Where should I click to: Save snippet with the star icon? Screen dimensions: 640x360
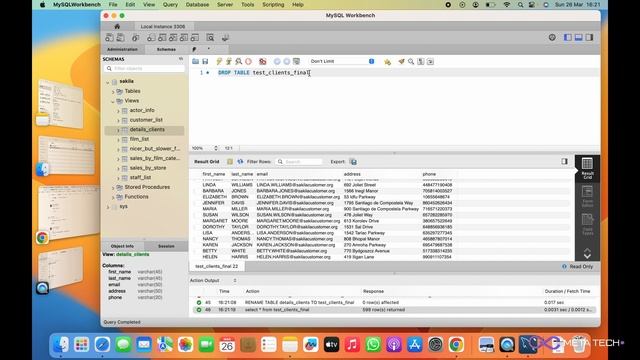click(x=387, y=61)
